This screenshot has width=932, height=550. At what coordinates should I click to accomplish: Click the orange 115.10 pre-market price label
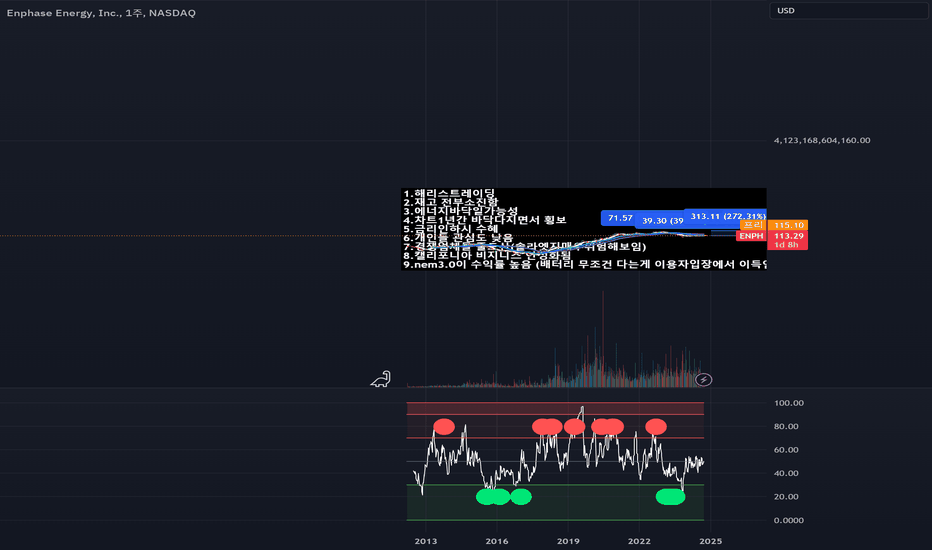pos(788,225)
